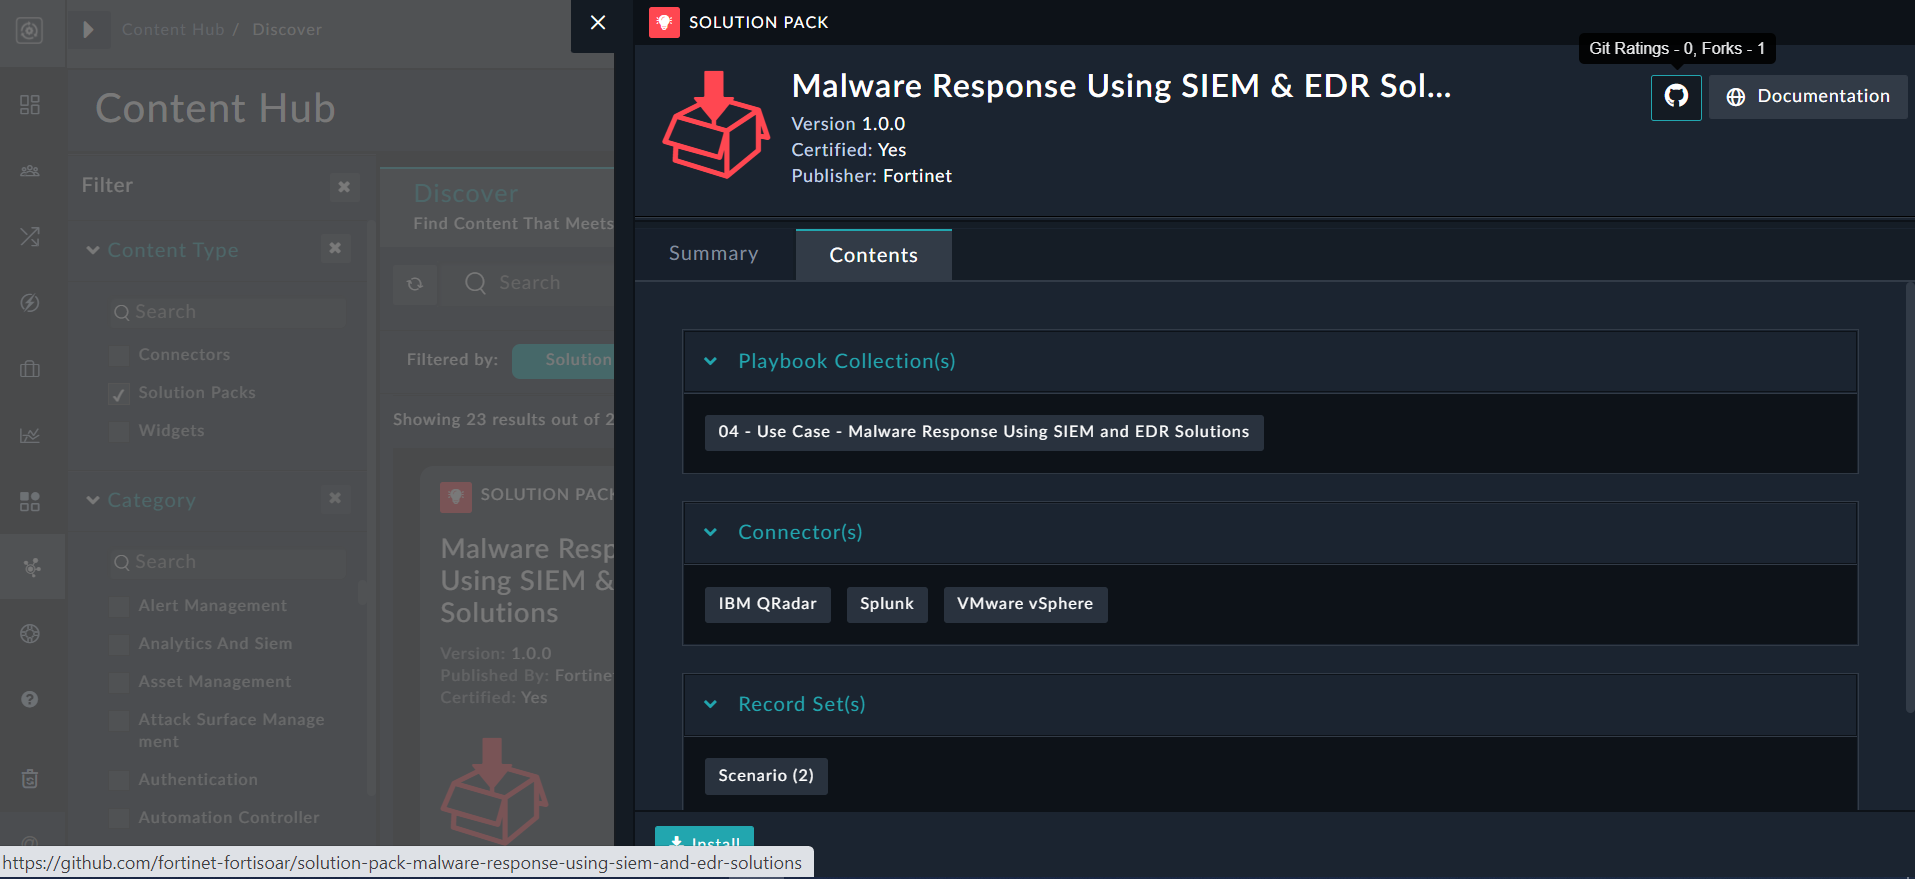Screen dimensions: 1915x879
Task: Check the Automation Controller category
Action: click(119, 818)
